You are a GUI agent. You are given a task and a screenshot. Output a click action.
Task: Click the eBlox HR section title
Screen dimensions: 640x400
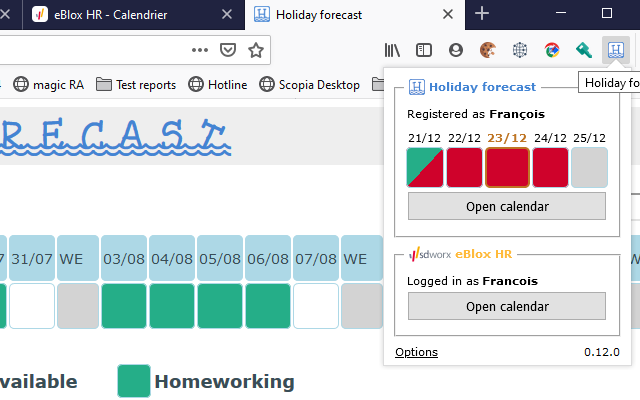[x=483, y=254]
